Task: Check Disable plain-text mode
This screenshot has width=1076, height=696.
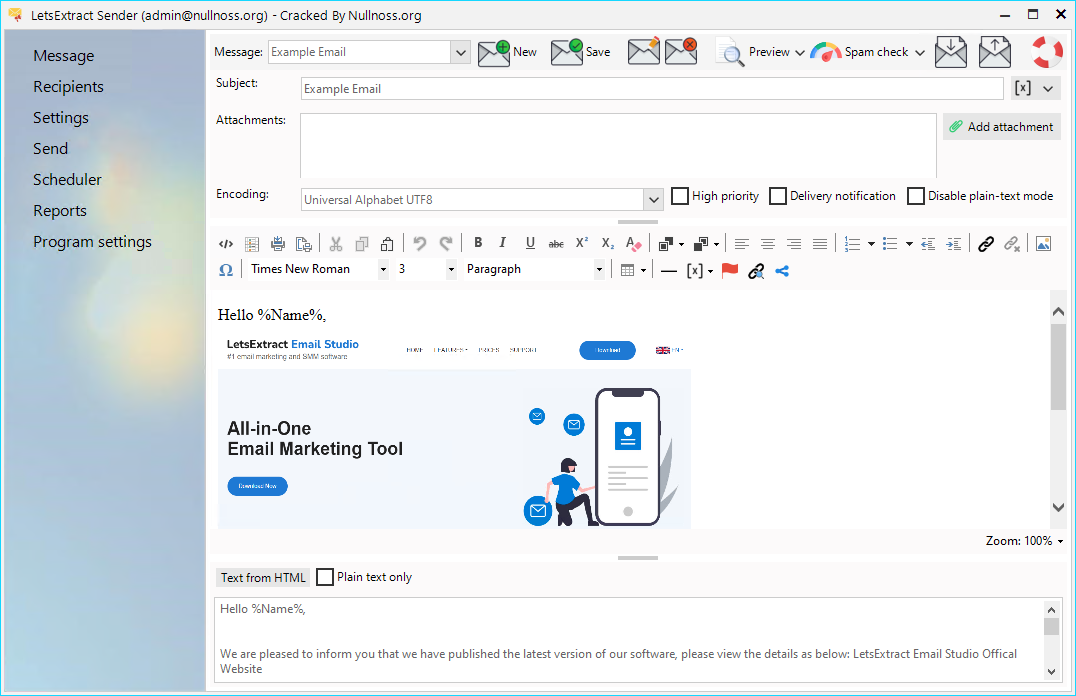Action: pos(915,196)
